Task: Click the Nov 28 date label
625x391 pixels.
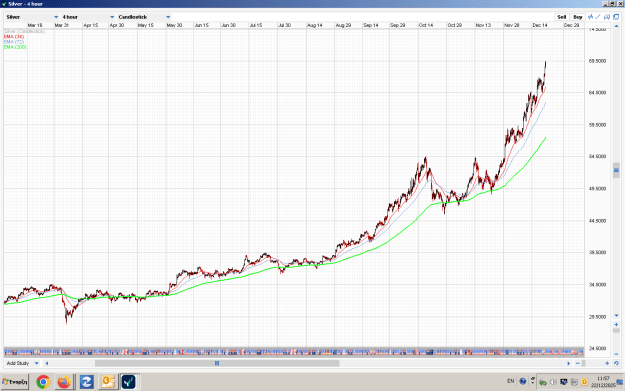Action: (511, 25)
